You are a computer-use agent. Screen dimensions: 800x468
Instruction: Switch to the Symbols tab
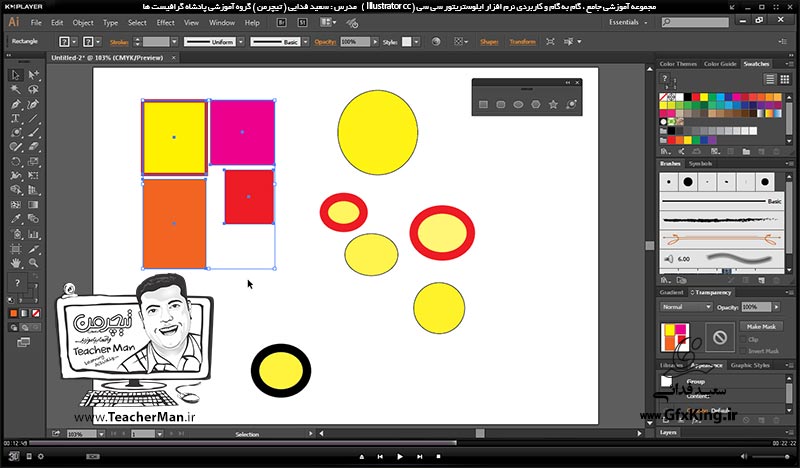click(x=700, y=163)
